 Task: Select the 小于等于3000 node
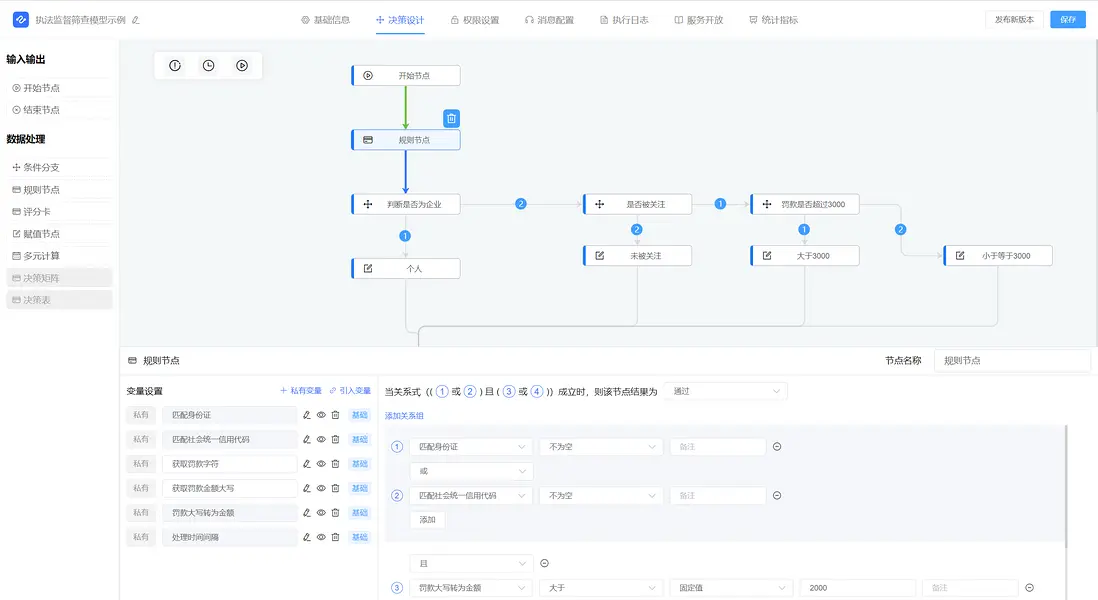998,256
